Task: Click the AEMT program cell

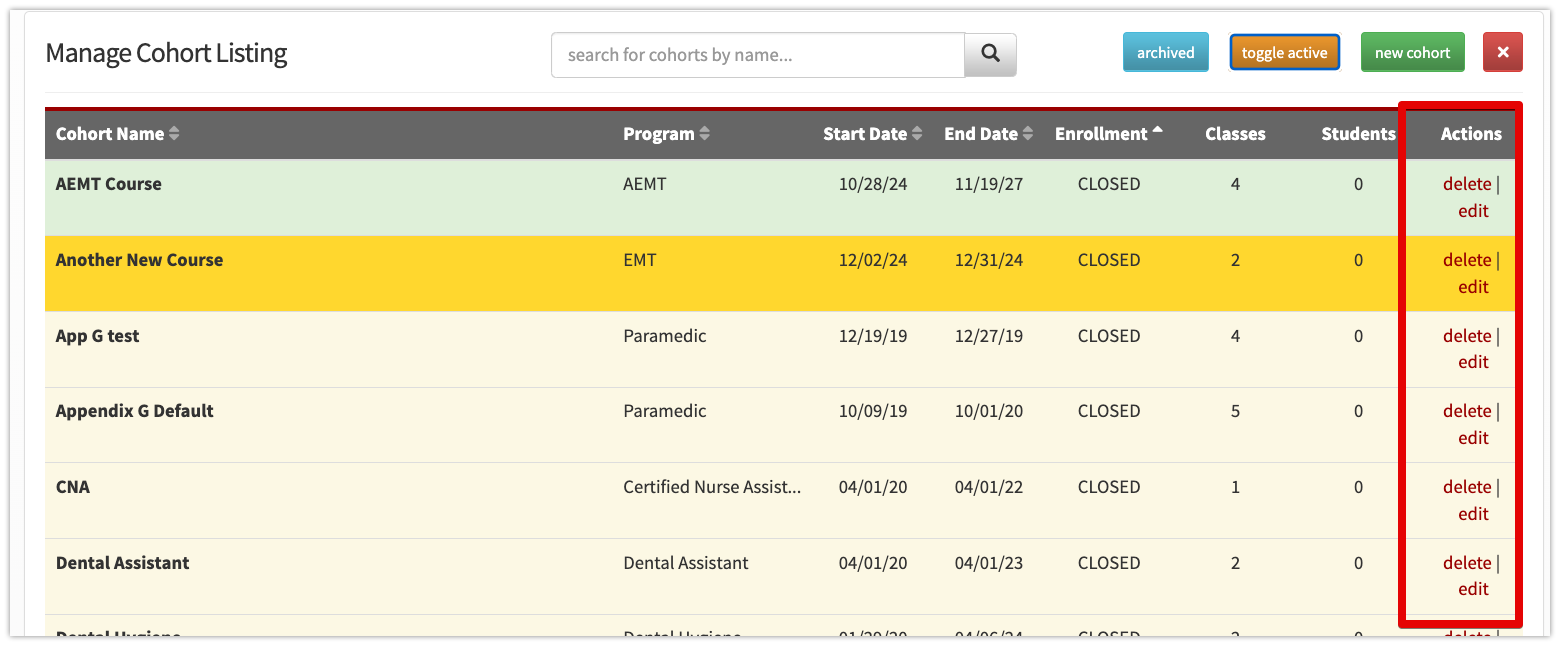Action: click(x=645, y=184)
